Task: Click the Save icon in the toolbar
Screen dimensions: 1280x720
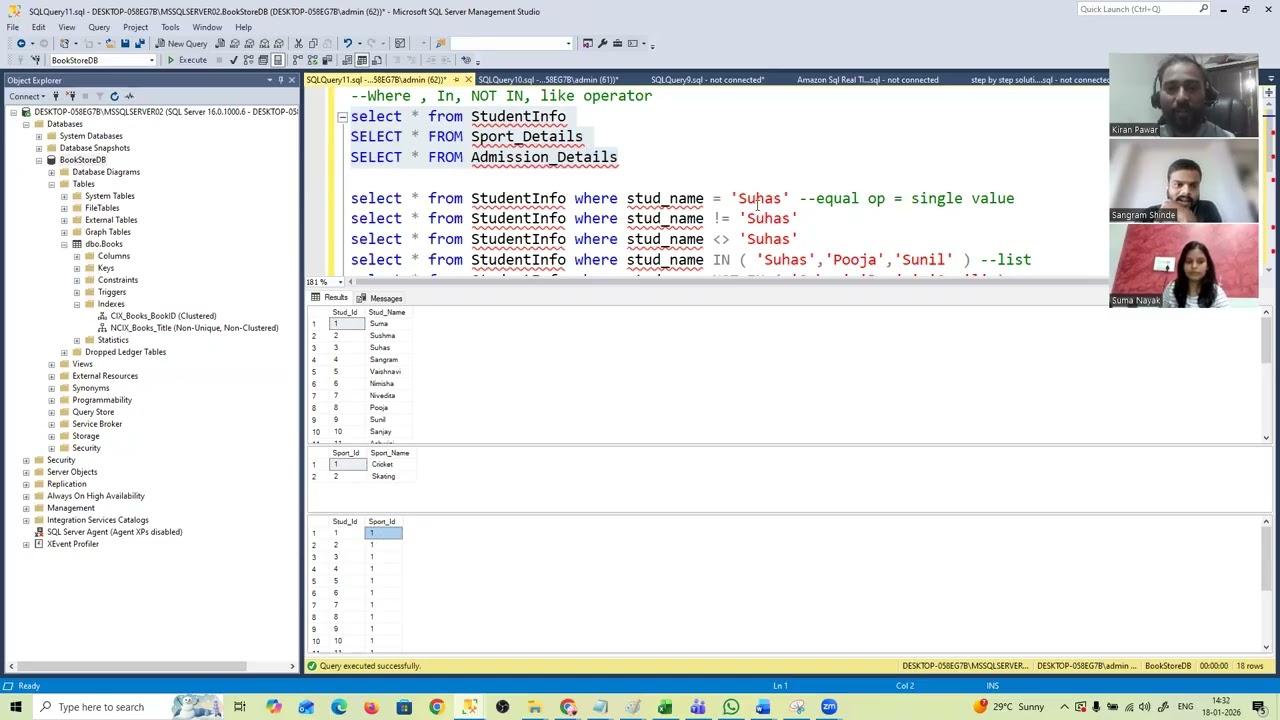Action: coord(125,43)
